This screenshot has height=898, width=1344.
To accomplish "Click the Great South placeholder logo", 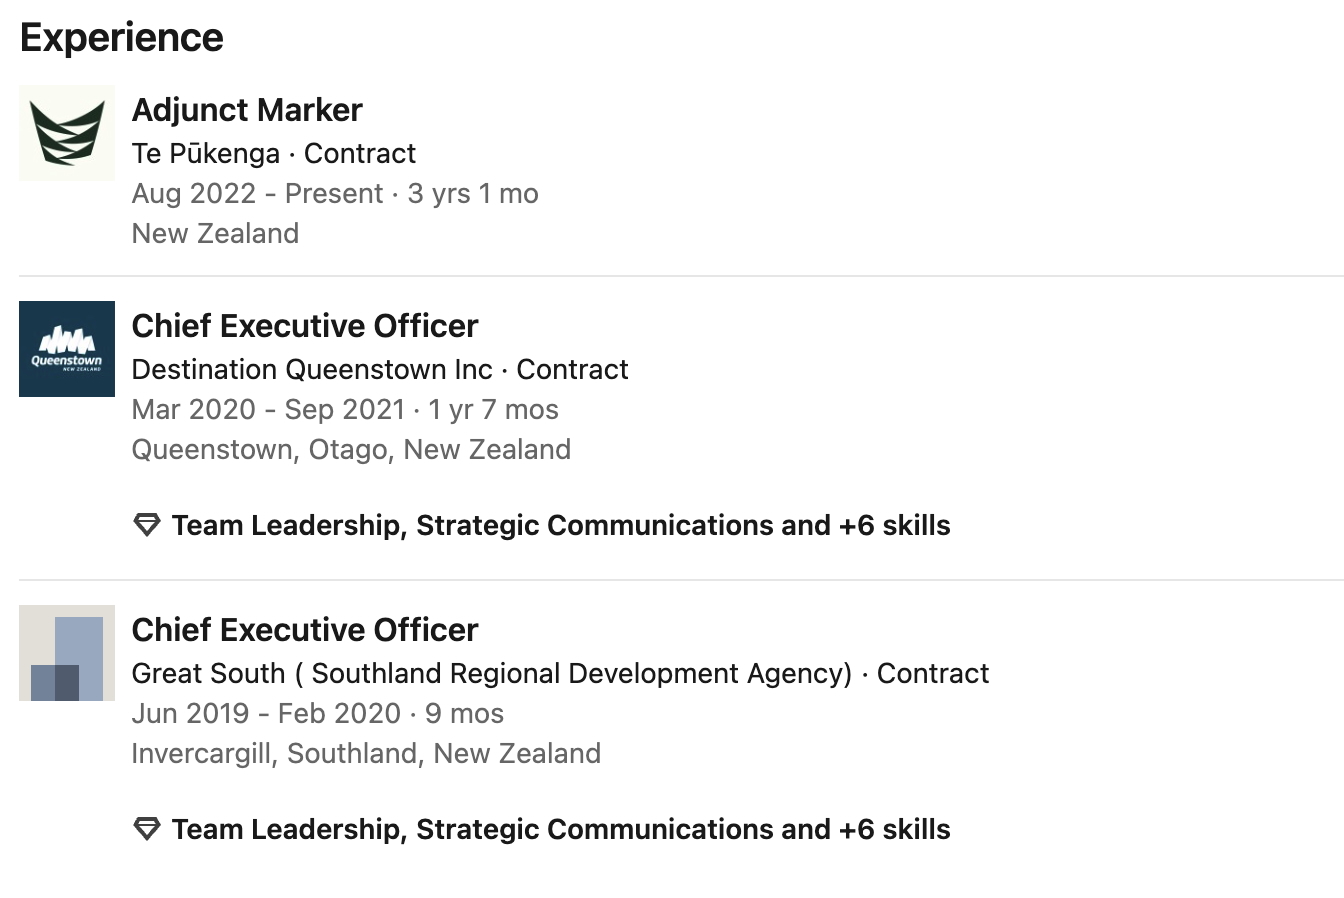I will pos(67,653).
